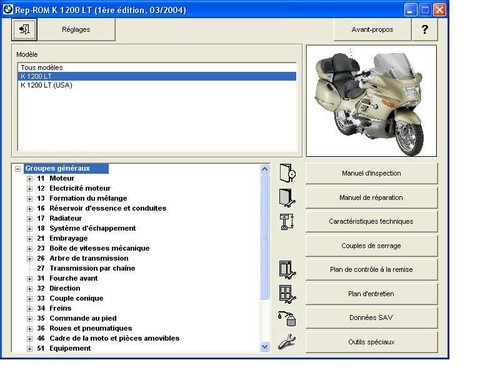This screenshot has width=500, height=375.
Task: Click the technical data piston icon
Action: (287, 222)
